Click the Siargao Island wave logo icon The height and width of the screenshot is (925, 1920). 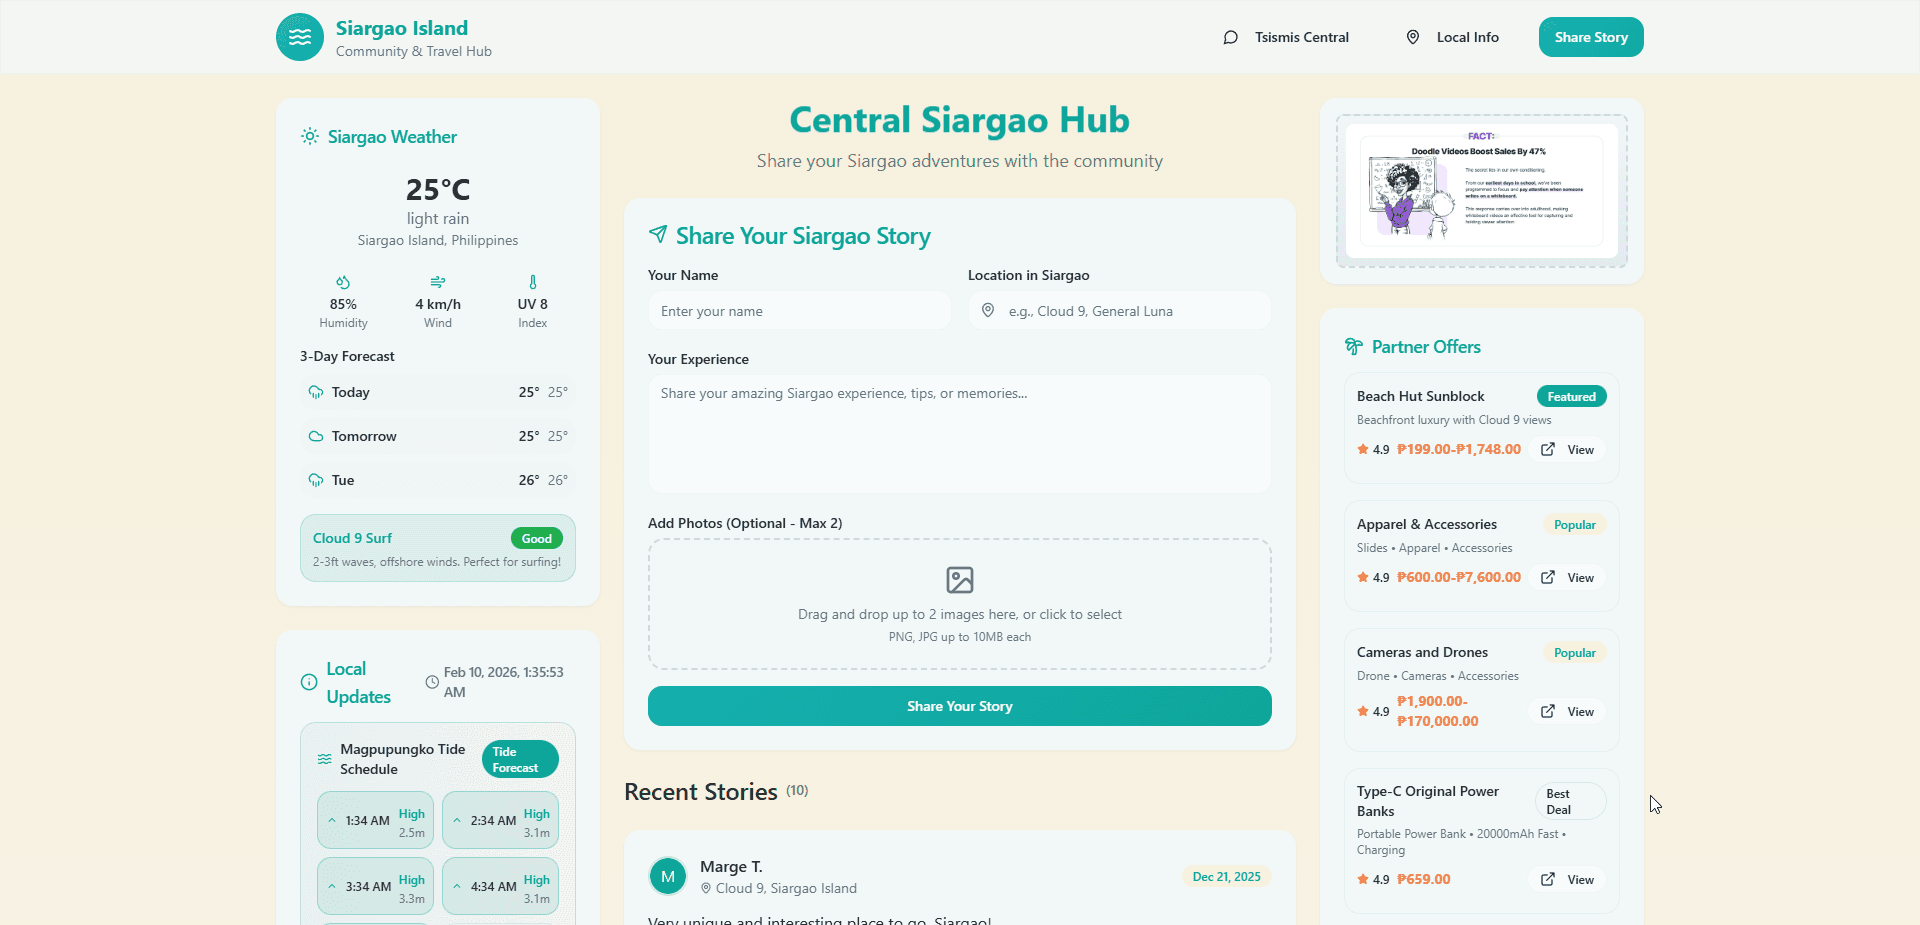tap(300, 37)
